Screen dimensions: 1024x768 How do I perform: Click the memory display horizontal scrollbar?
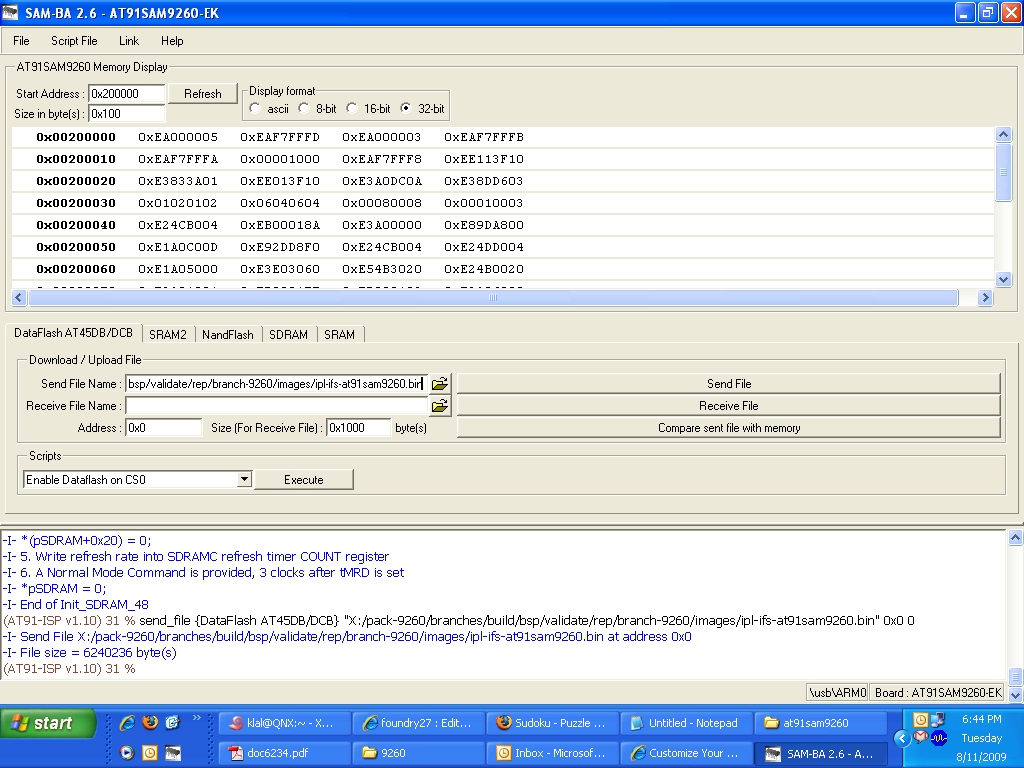(x=492, y=298)
